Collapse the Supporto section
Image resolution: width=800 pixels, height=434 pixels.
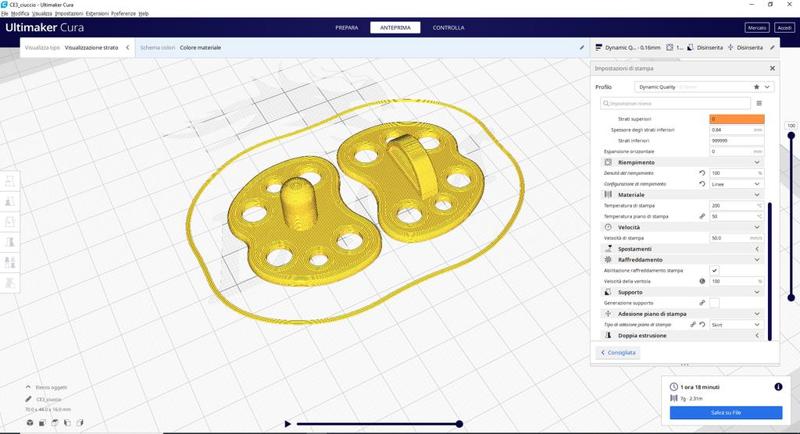[683, 292]
